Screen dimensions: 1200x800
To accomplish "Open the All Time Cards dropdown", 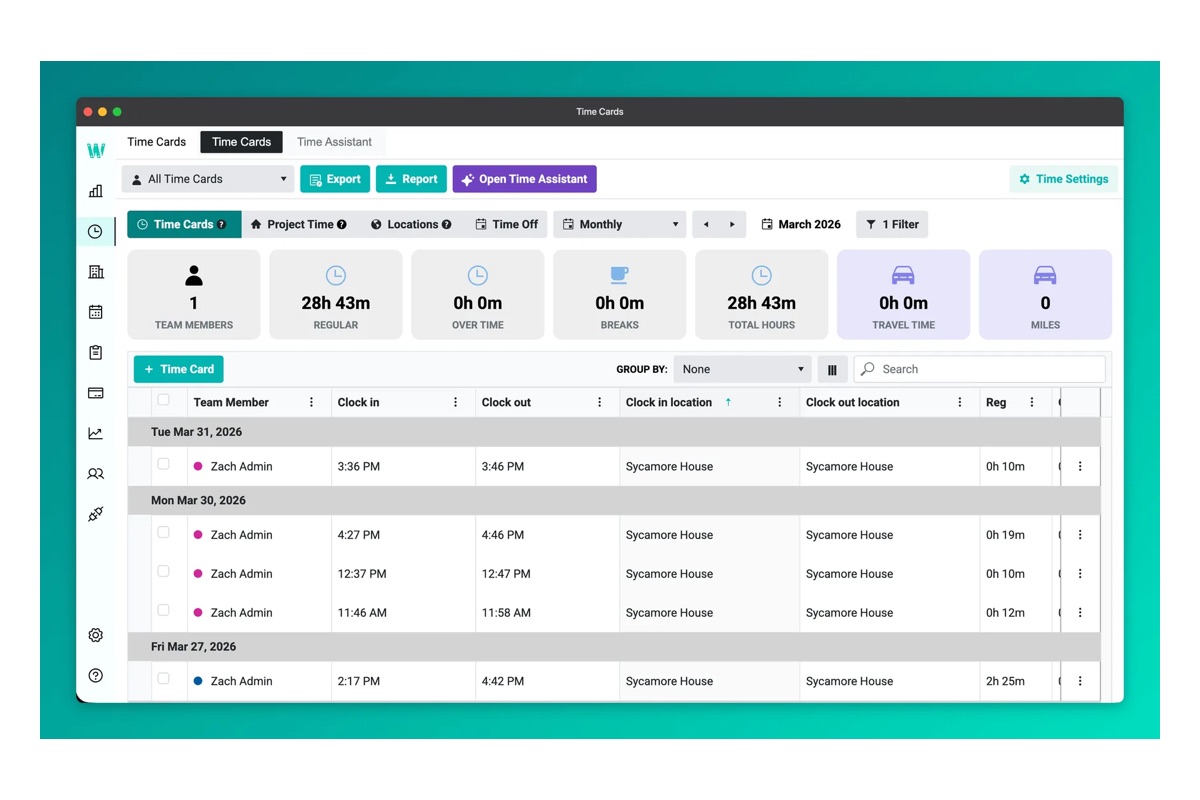I will point(208,179).
